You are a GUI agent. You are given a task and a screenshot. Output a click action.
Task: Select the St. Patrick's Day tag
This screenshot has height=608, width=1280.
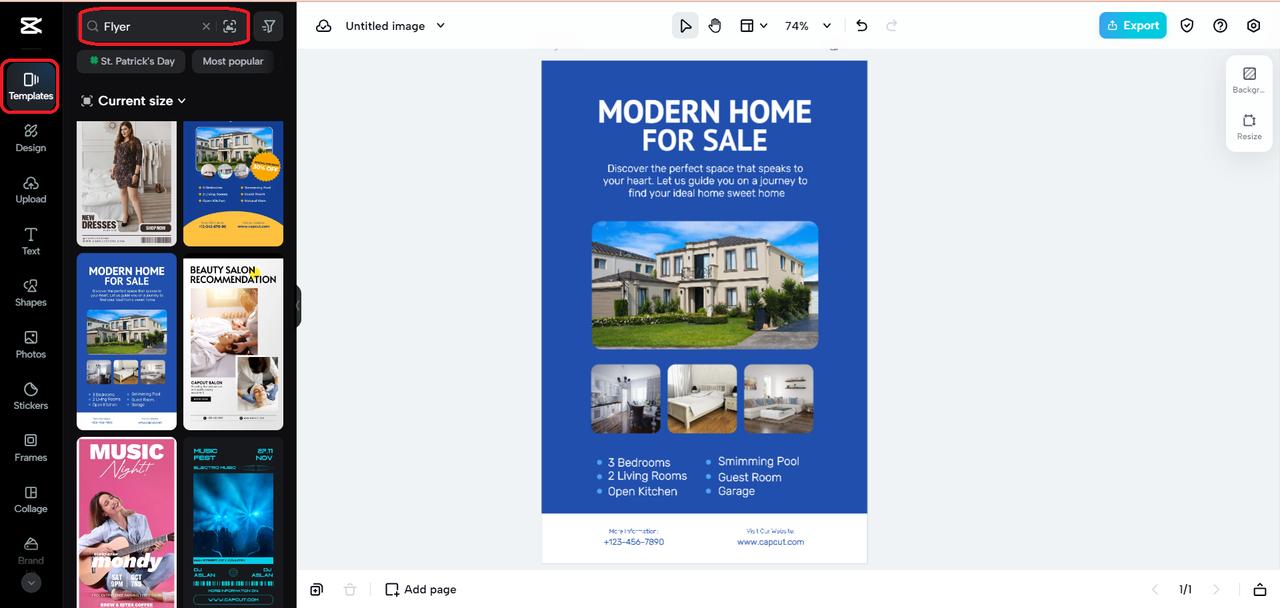132,61
